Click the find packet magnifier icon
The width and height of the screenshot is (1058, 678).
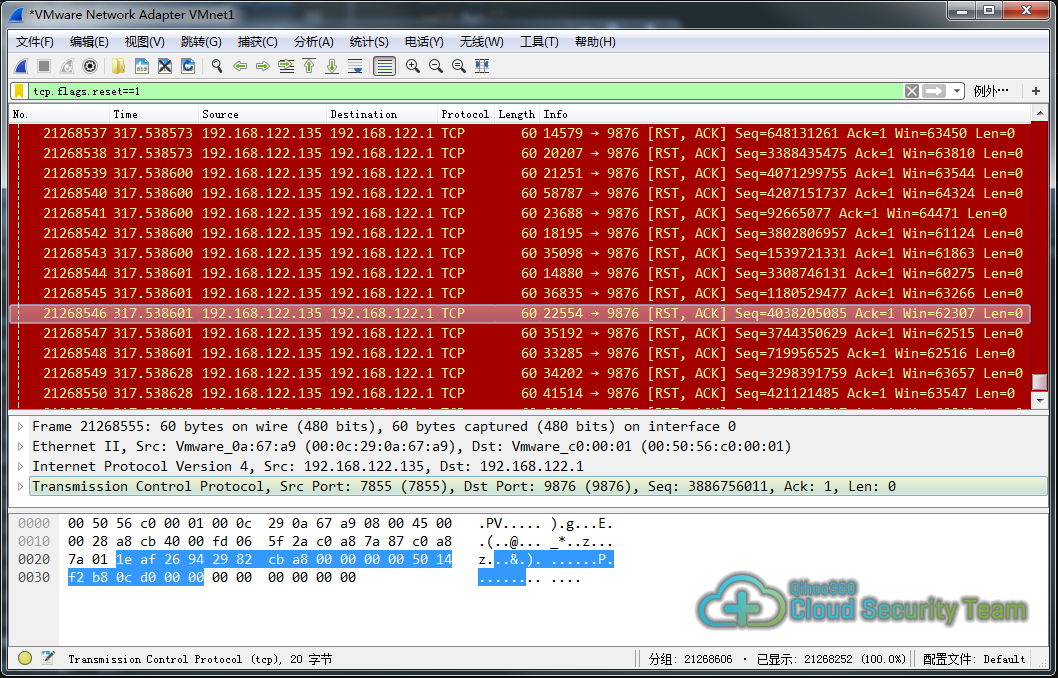(x=216, y=66)
